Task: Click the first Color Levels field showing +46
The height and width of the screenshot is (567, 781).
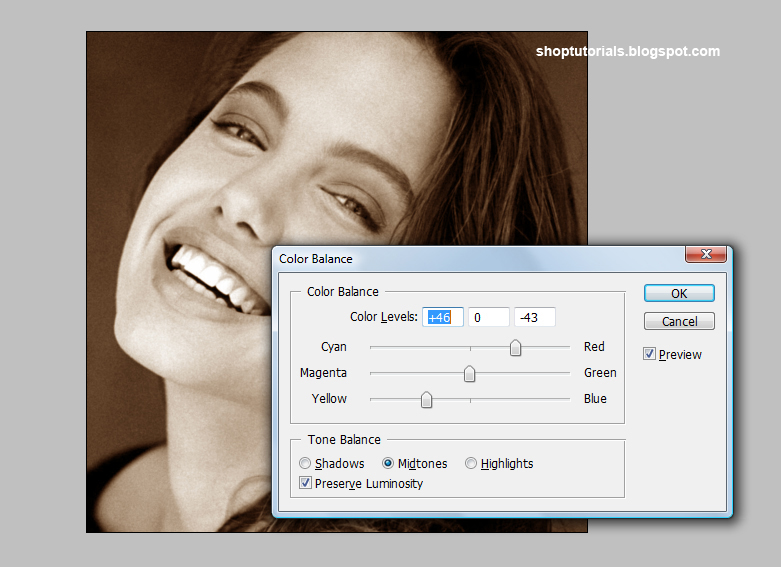Action: click(443, 317)
